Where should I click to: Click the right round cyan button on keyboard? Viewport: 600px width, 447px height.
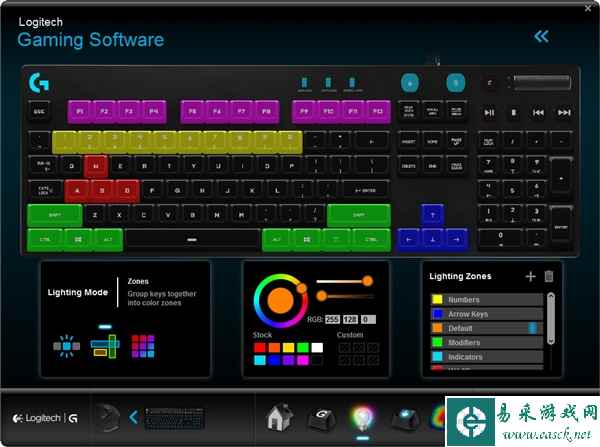pyautogui.click(x=455, y=83)
